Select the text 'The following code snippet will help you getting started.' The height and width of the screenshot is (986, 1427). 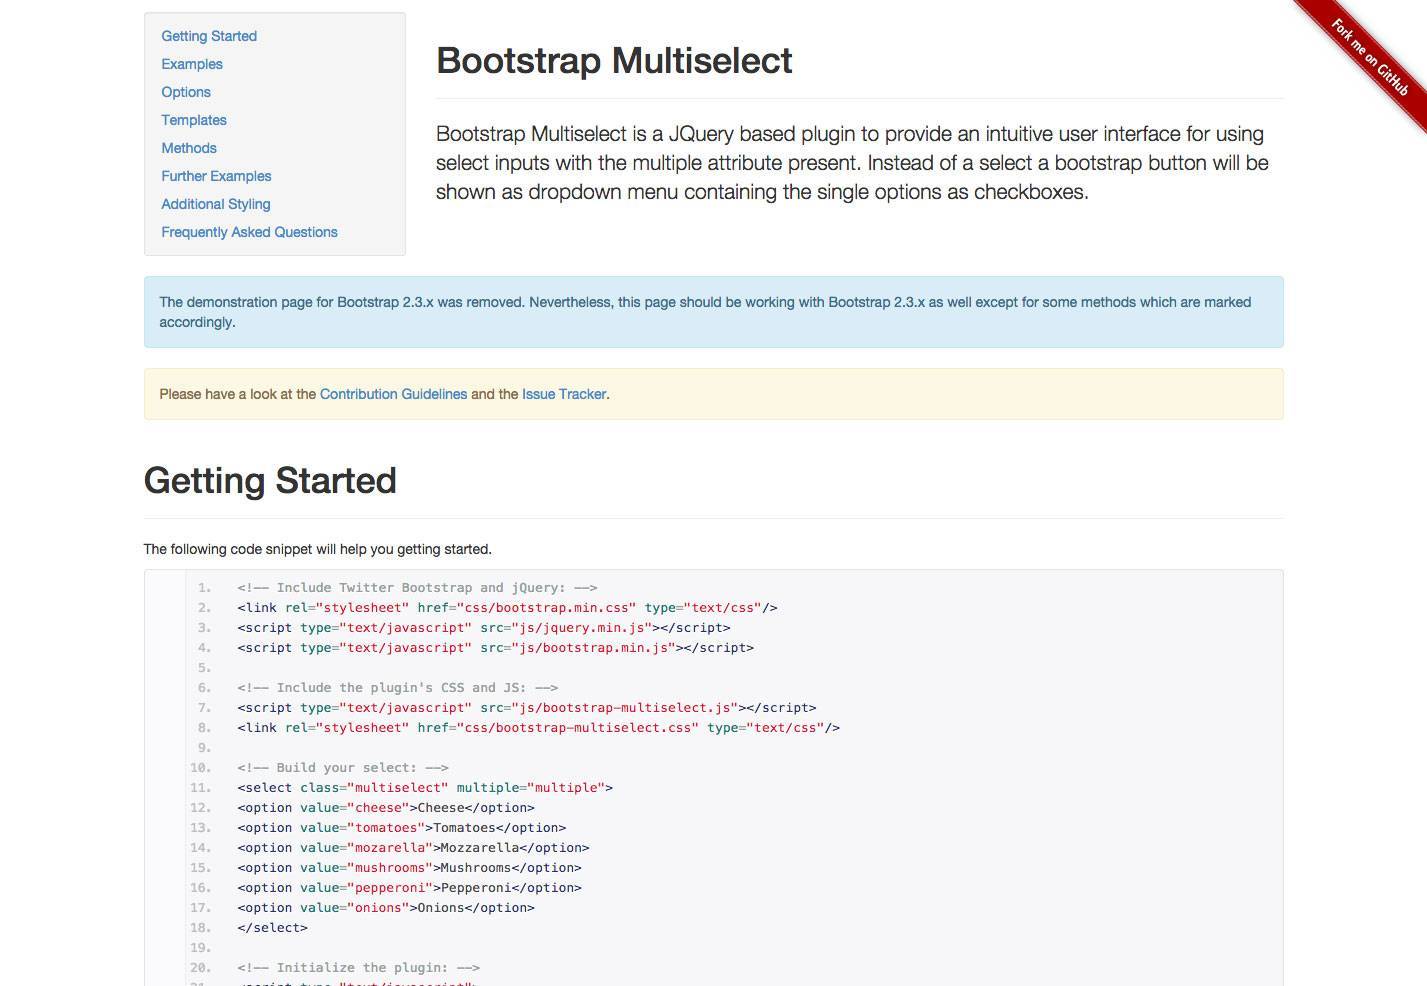(x=318, y=549)
